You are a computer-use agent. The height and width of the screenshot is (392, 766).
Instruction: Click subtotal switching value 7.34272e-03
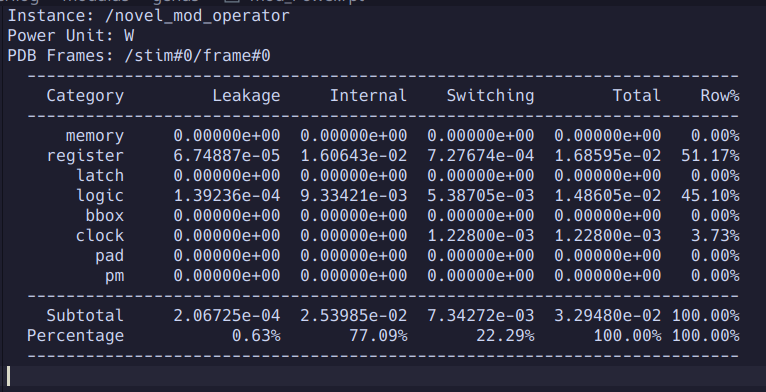click(x=481, y=316)
